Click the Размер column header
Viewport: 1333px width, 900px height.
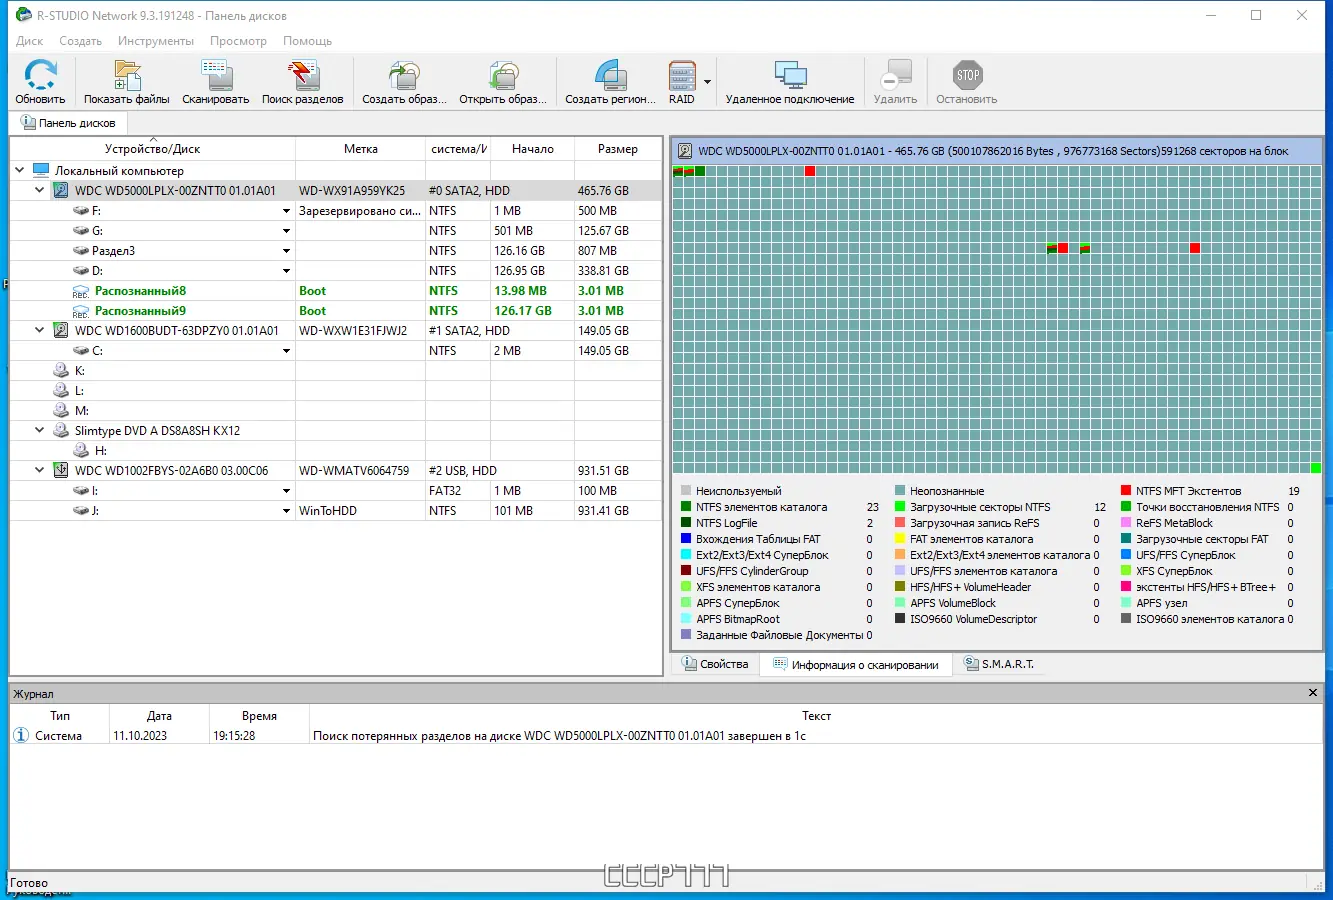(x=617, y=149)
